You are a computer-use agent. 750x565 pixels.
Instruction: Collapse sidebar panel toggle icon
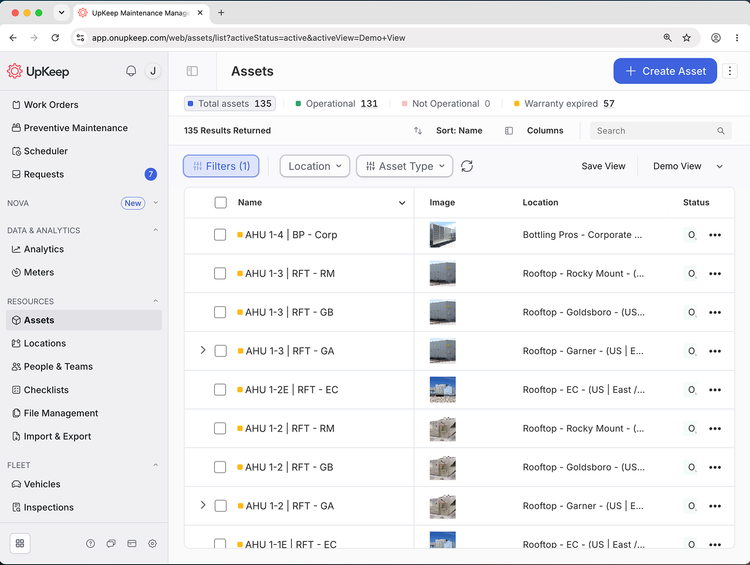192,71
